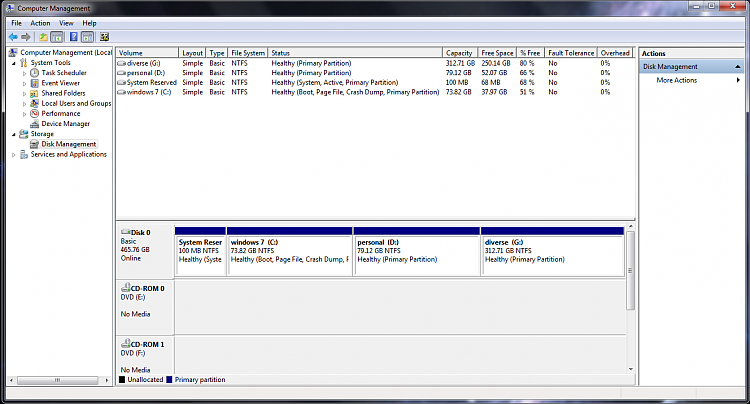750x404 pixels.
Task: Open the Action menu
Action: [x=40, y=23]
